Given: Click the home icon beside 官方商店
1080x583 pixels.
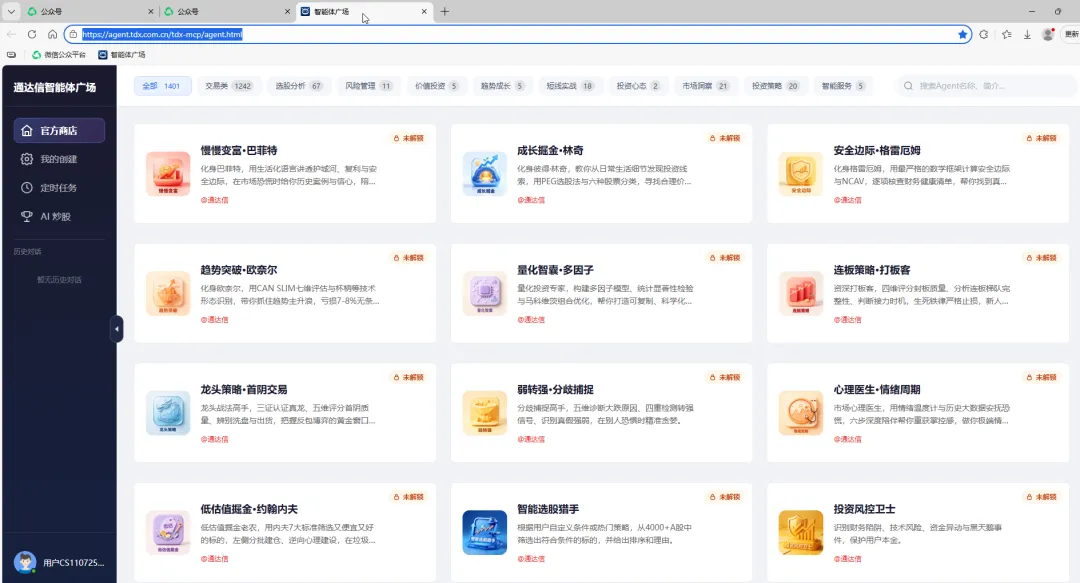Looking at the screenshot, I should pyautogui.click(x=27, y=130).
